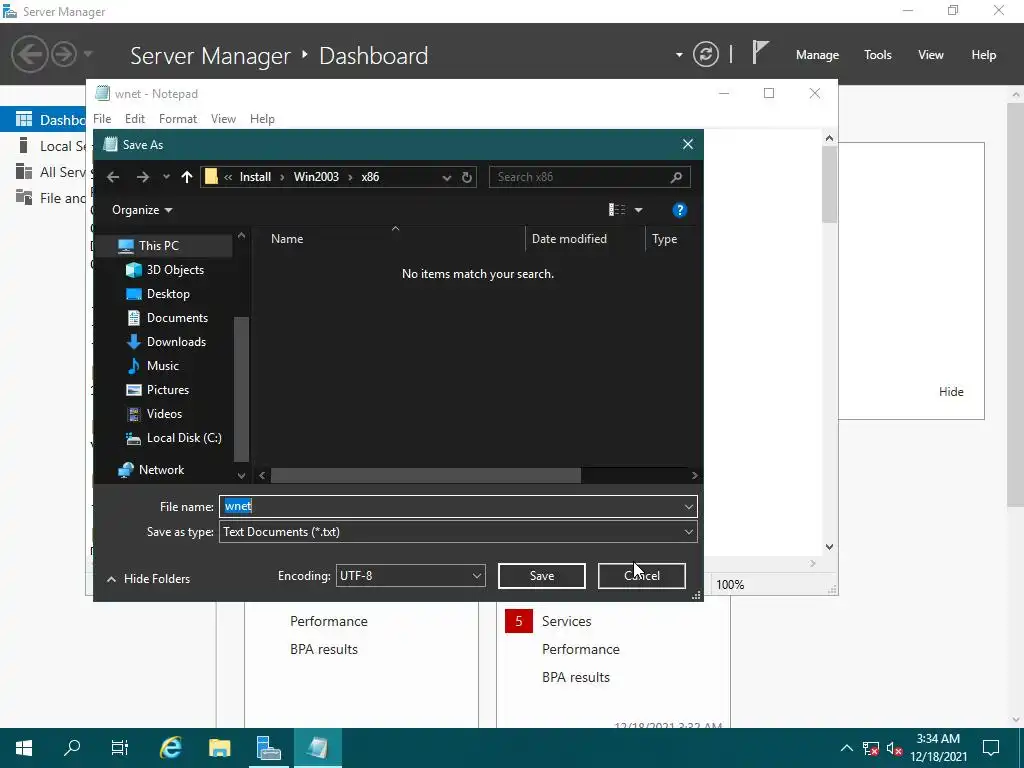Expand the address bar path dropdown

click(447, 177)
